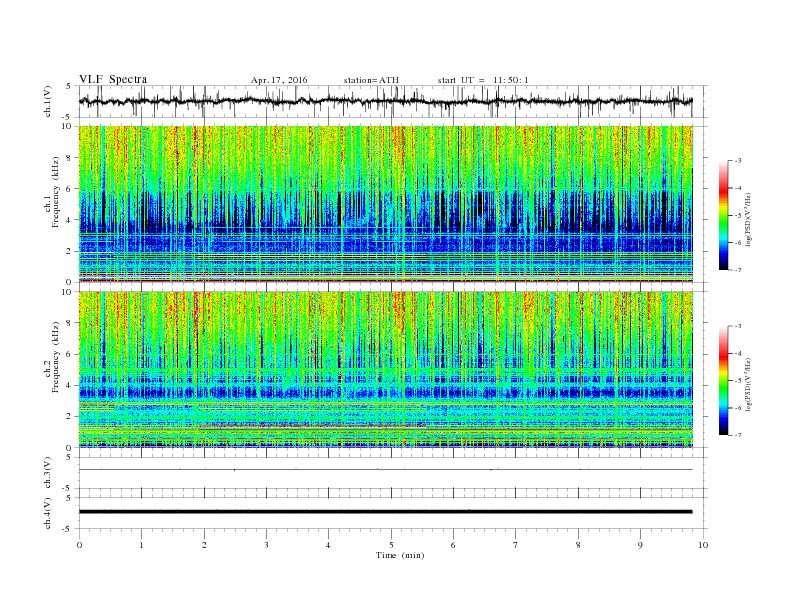Click the time axis tick label '3'
This screenshot has height=612, width=792.
click(x=266, y=545)
